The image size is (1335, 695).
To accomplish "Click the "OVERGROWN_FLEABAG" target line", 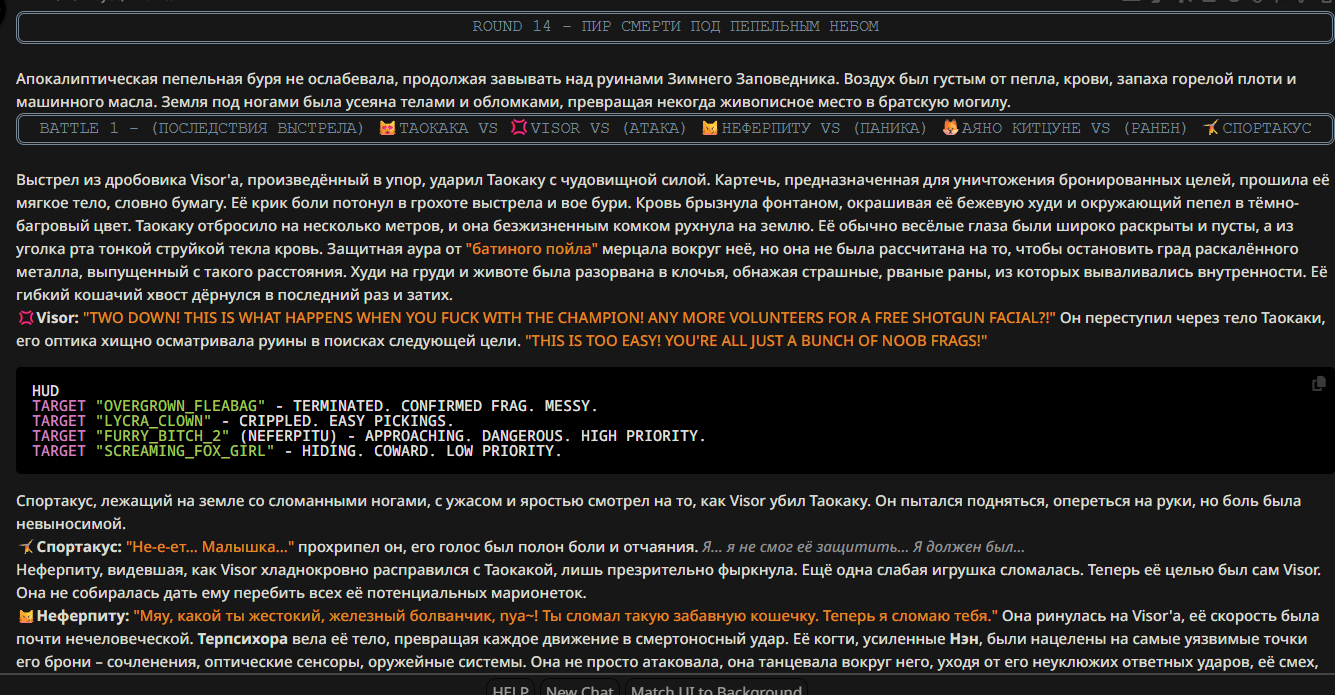I will point(315,406).
